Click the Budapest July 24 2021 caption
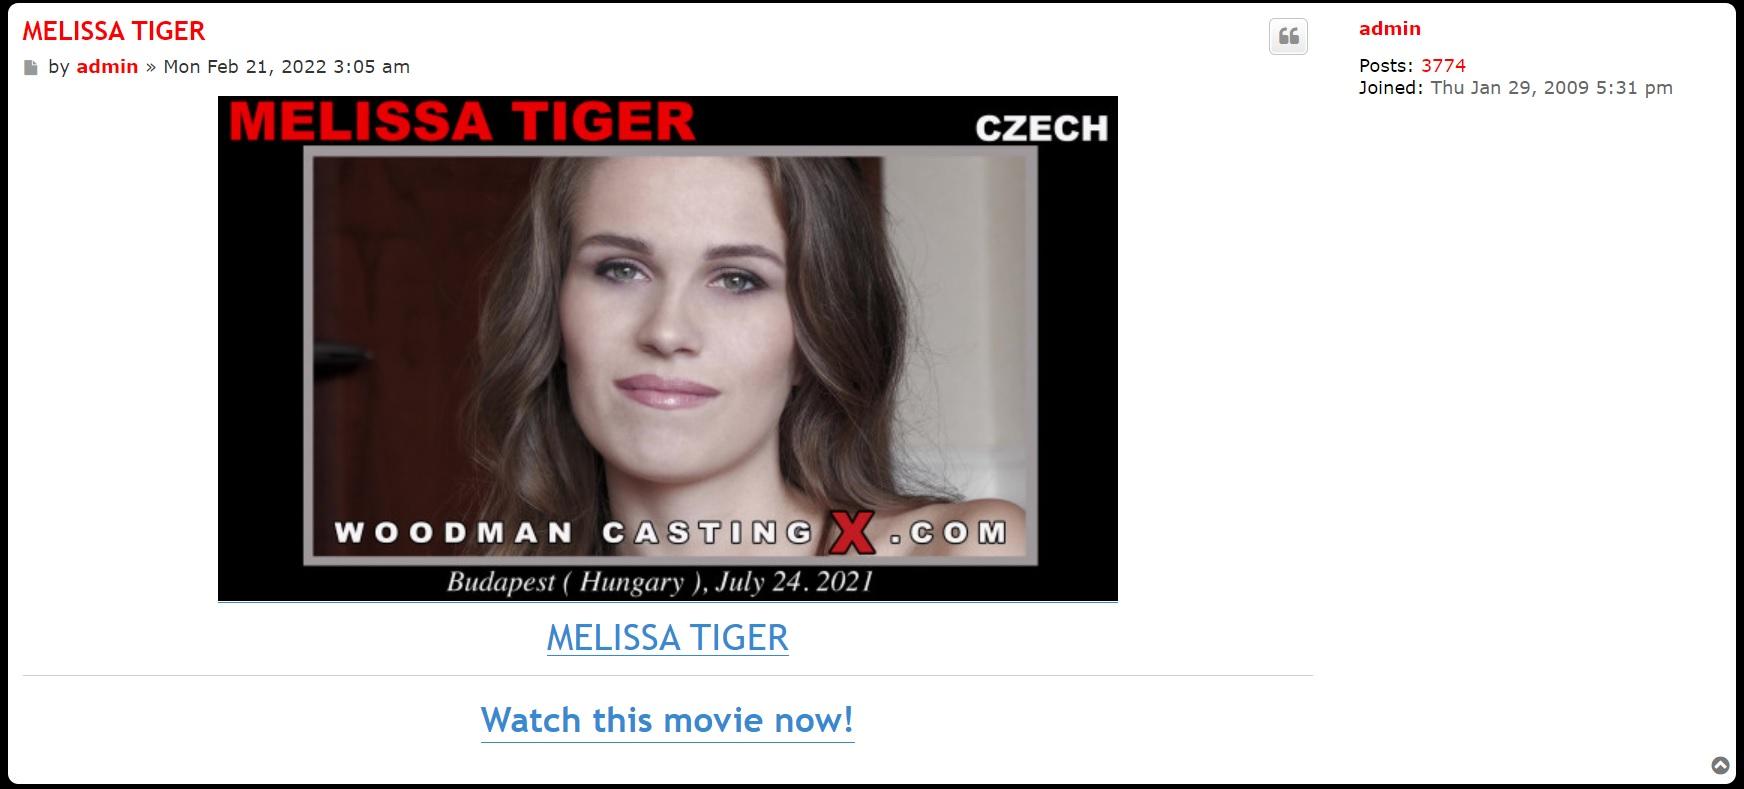 pyautogui.click(x=660, y=582)
